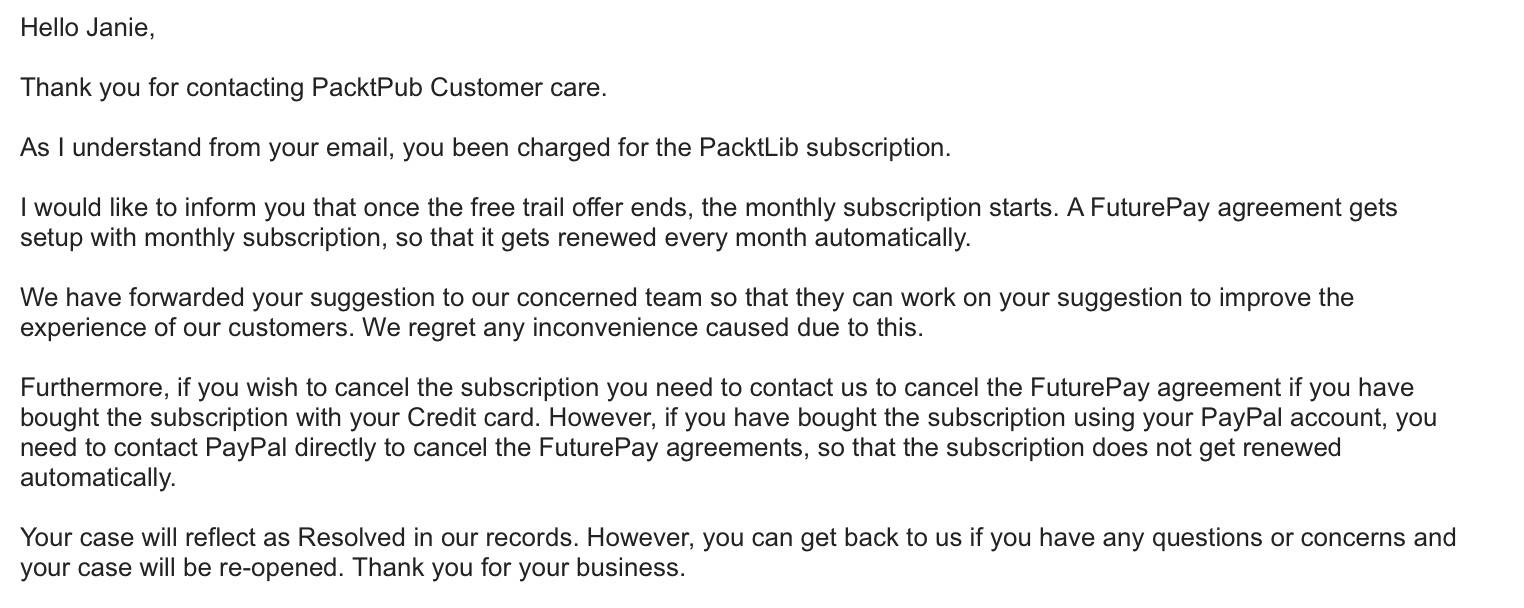The image size is (1524, 608).
Task: Click the word 'Resolved' in the last paragraph
Action: 346,538
